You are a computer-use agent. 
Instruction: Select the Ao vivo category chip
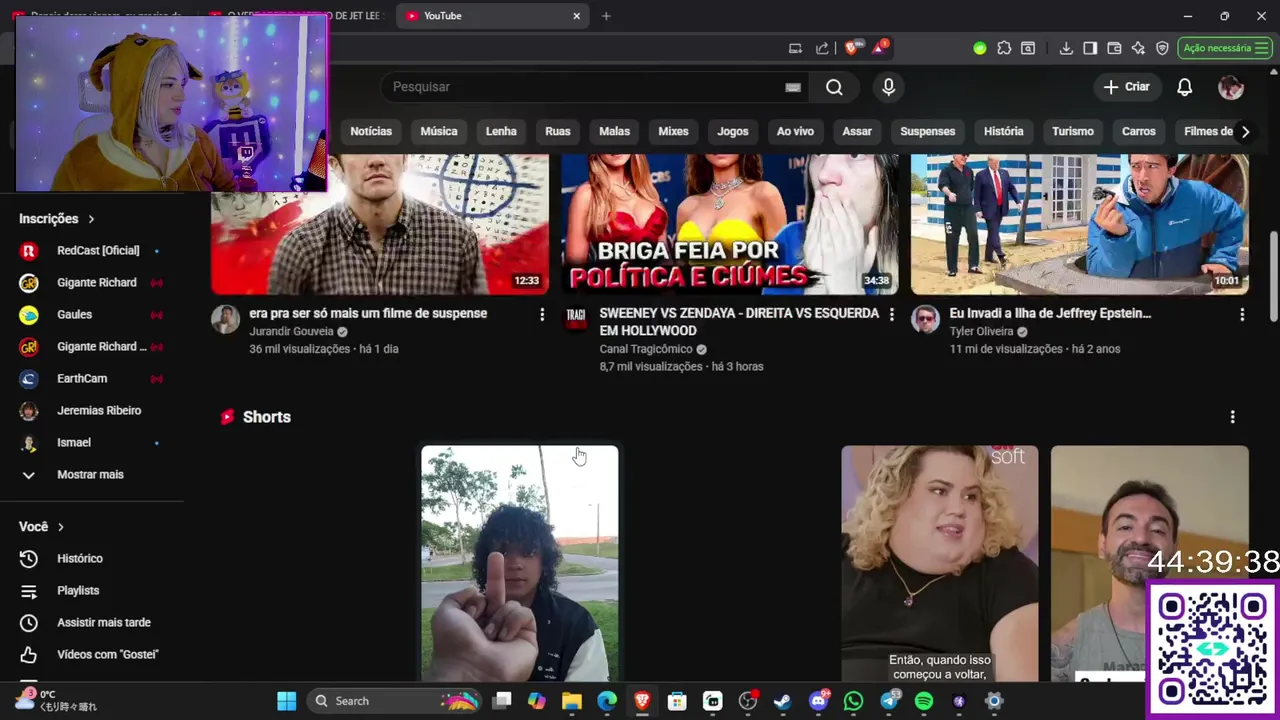[795, 131]
